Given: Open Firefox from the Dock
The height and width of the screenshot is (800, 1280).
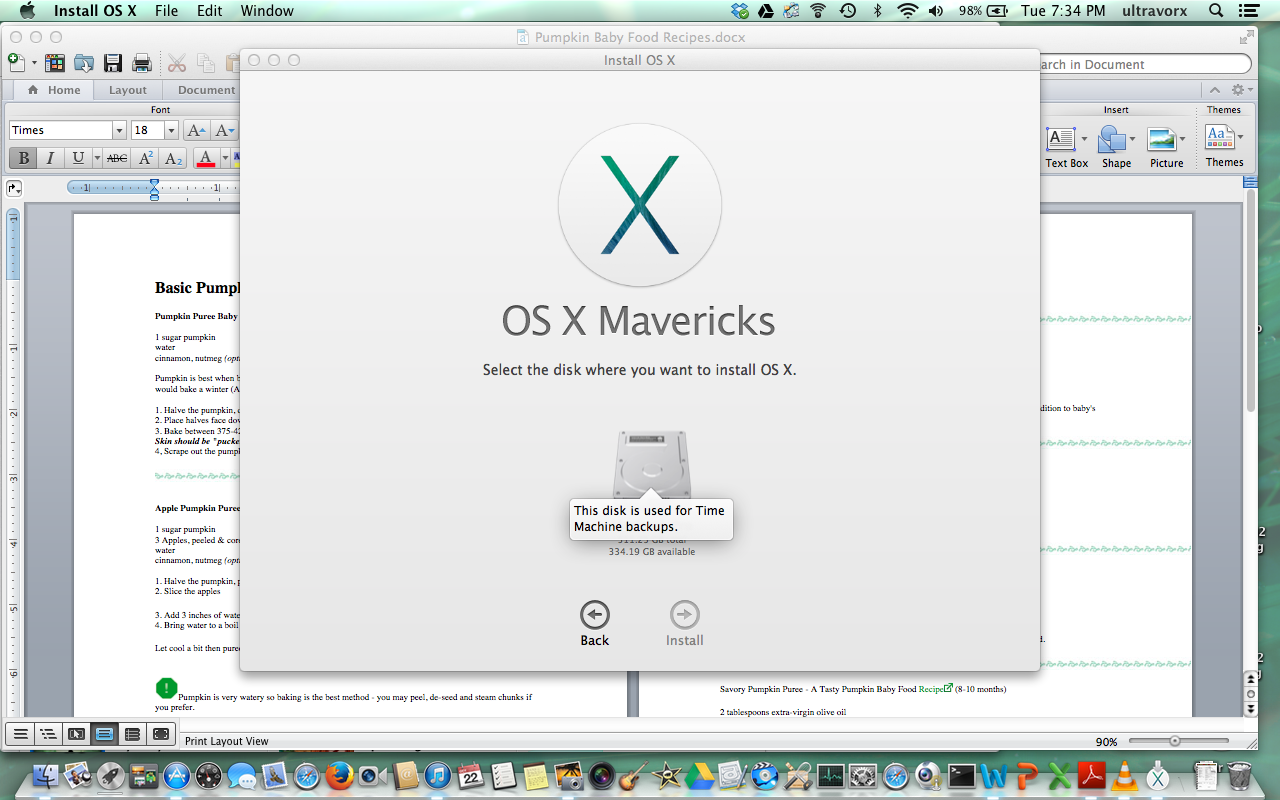Looking at the screenshot, I should (340, 775).
